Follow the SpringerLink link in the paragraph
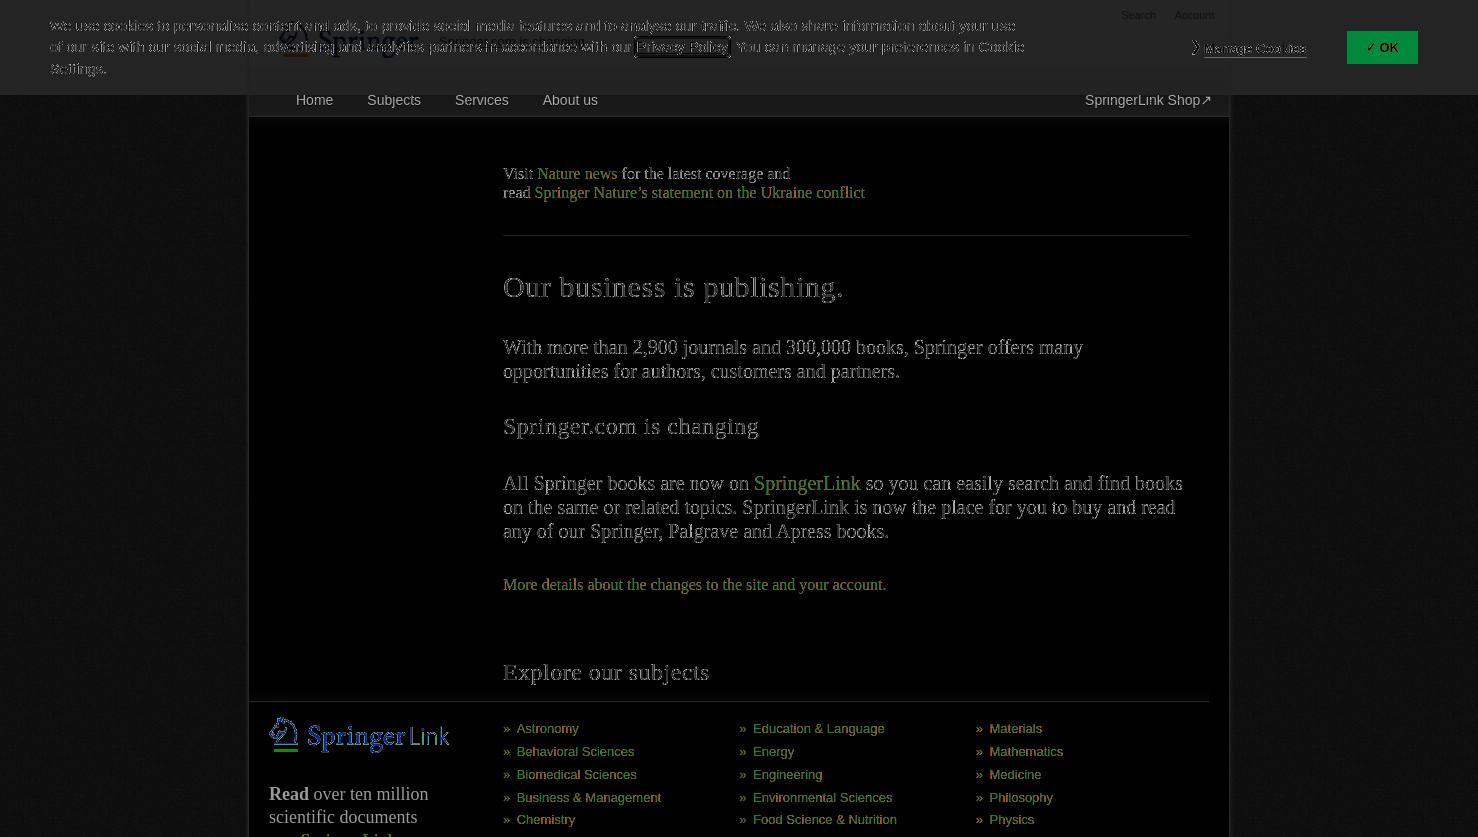The width and height of the screenshot is (1478, 837). [807, 484]
